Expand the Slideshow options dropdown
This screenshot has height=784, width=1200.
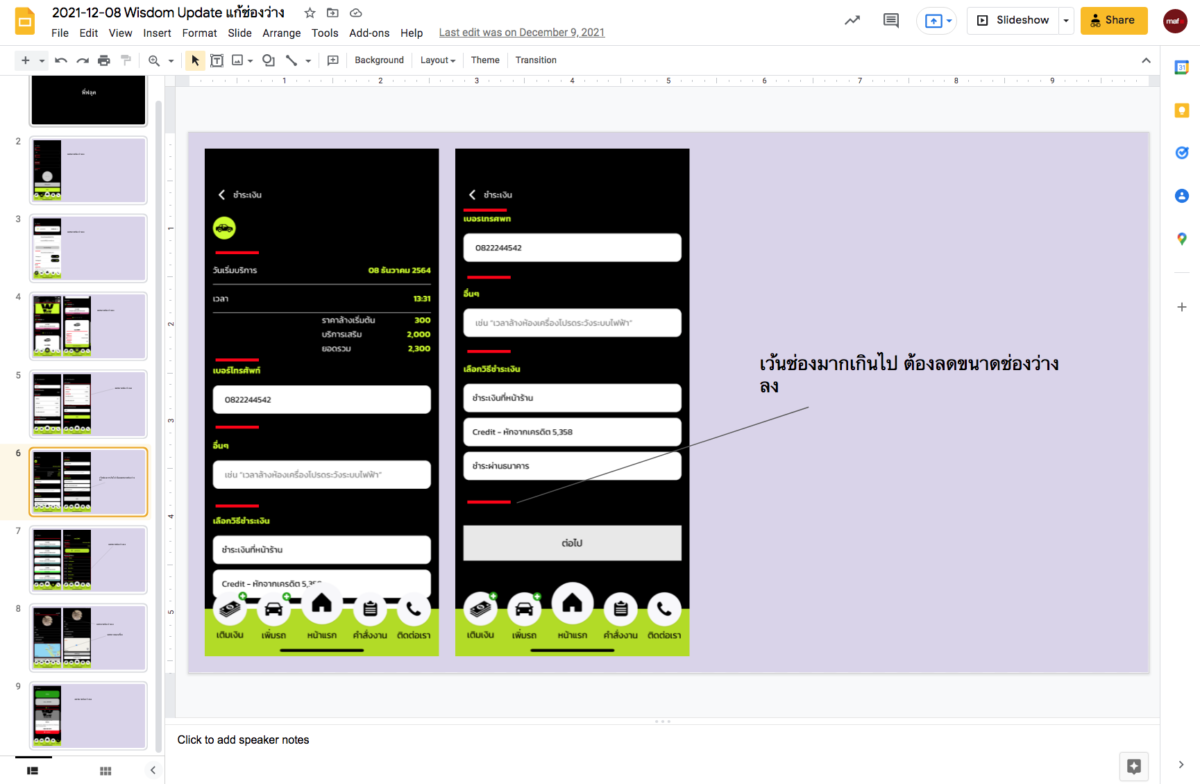coord(1065,20)
